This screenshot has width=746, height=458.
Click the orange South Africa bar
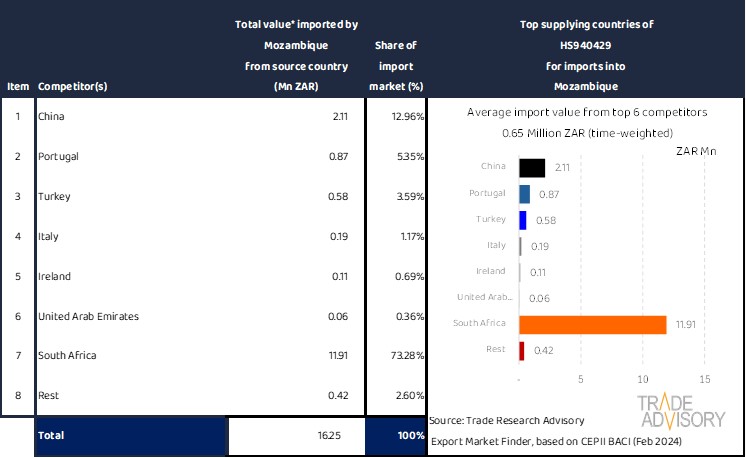[x=592, y=324]
